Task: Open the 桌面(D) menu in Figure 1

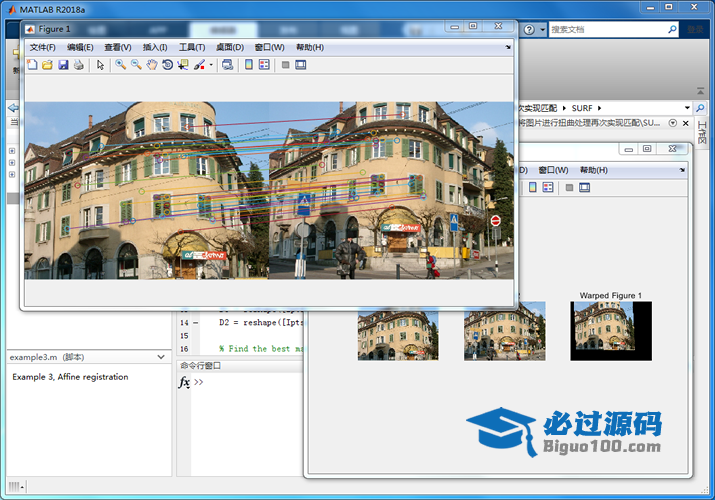Action: (230, 47)
